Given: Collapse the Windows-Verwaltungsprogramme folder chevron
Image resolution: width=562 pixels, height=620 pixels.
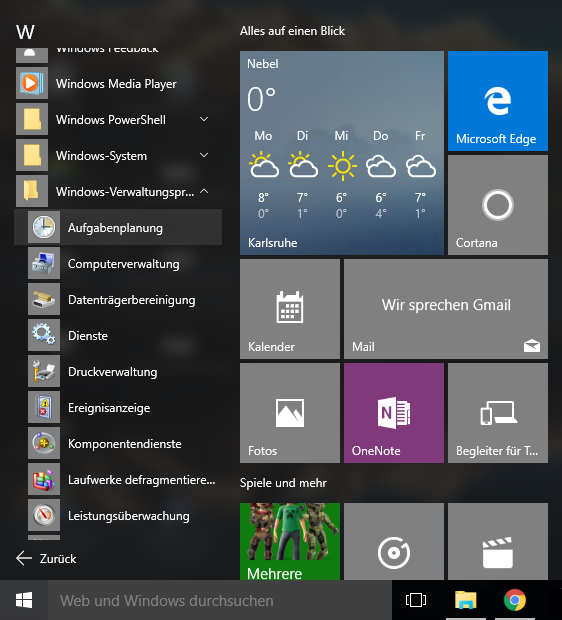Looking at the screenshot, I should point(204,191).
